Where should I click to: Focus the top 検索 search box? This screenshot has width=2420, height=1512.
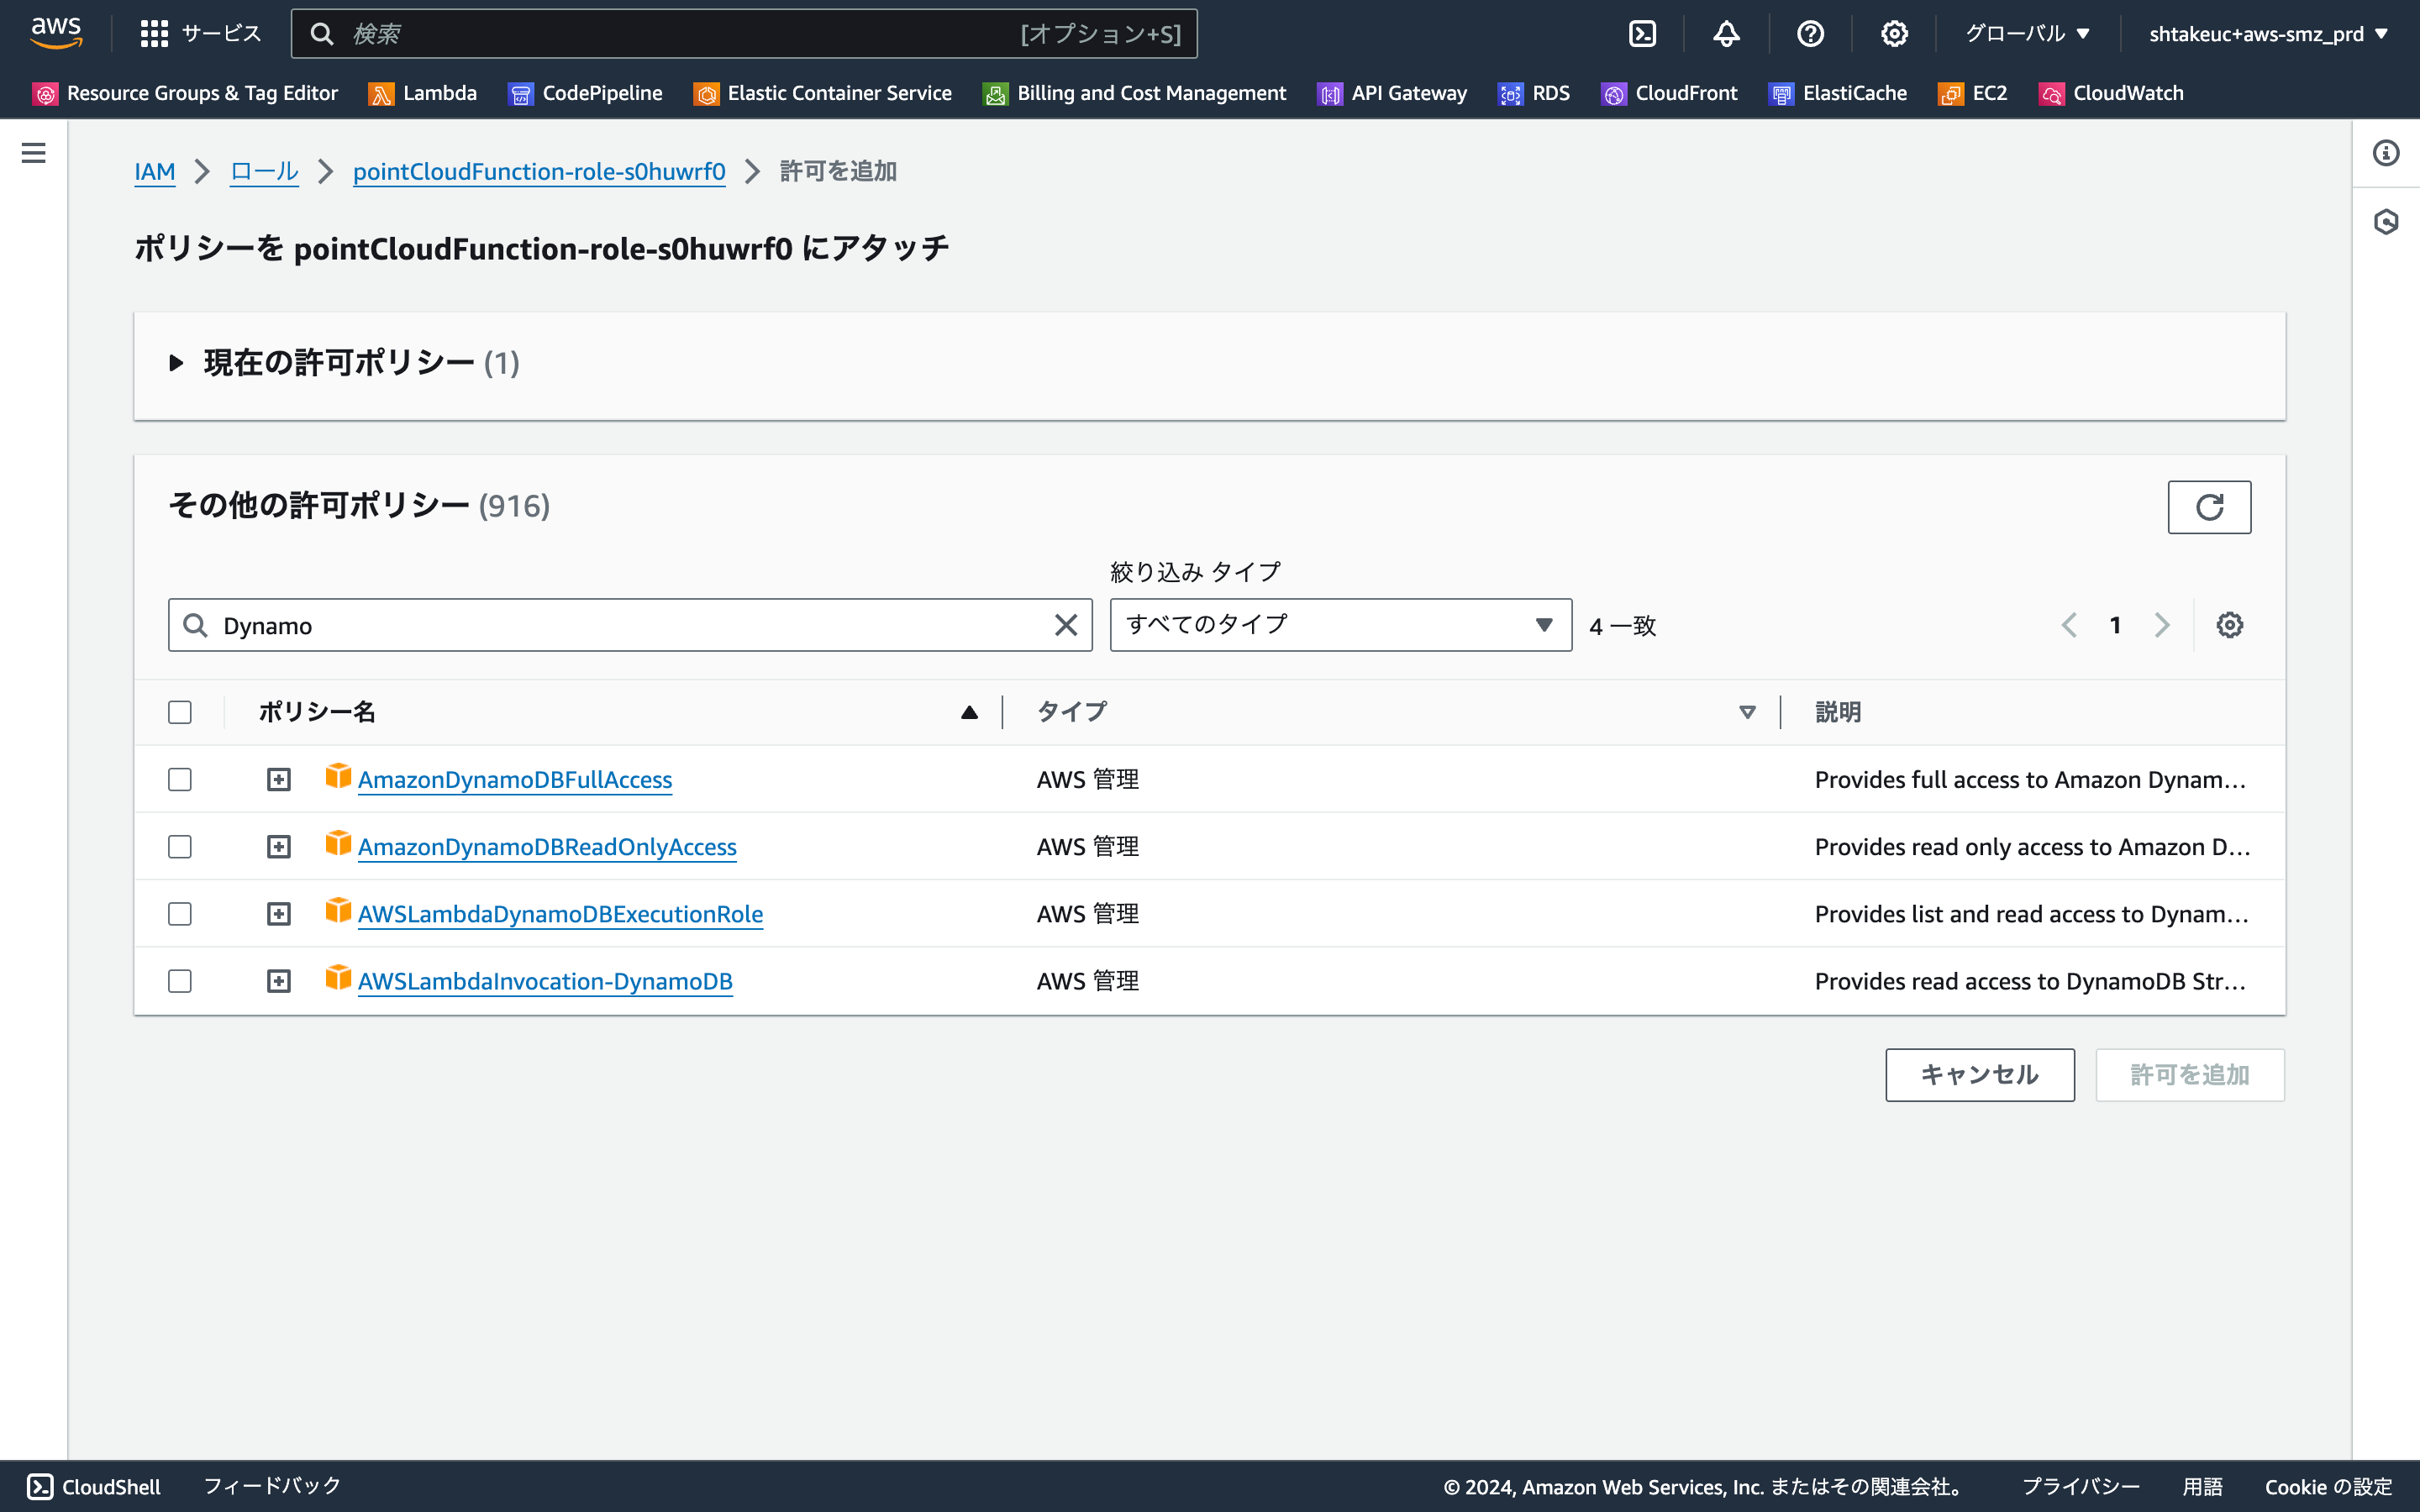pyautogui.click(x=744, y=34)
